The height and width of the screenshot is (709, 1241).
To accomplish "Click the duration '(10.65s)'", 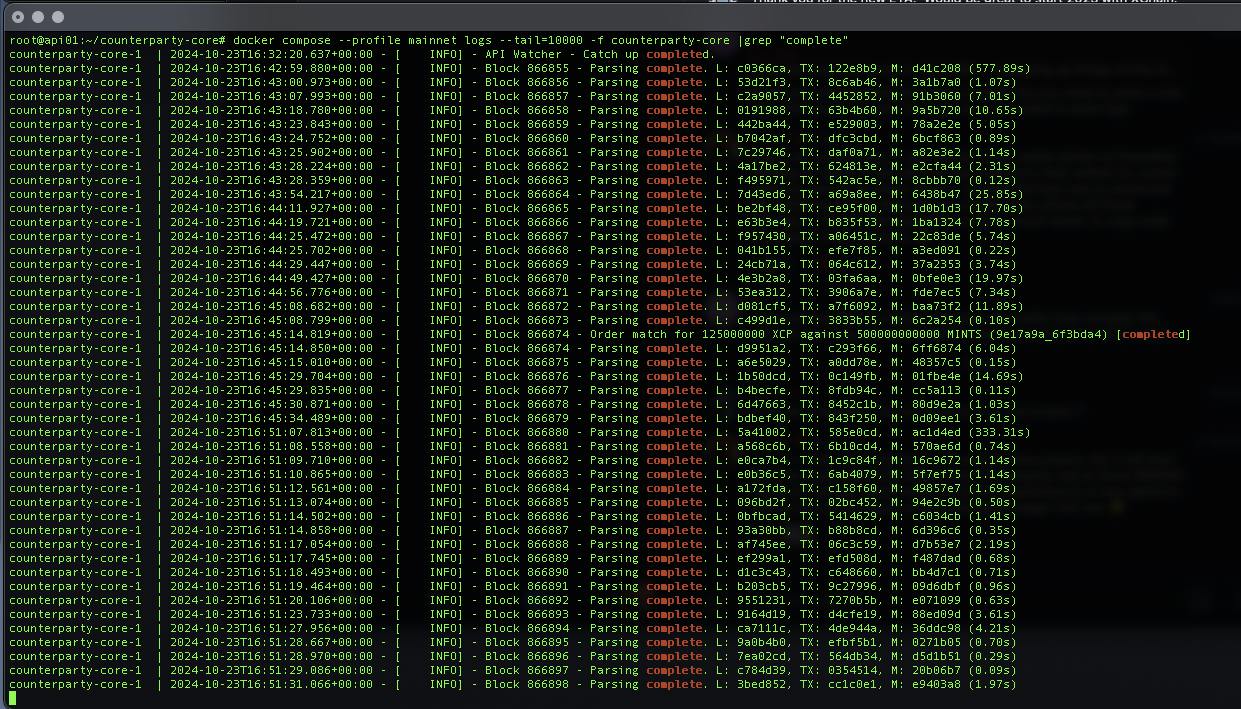I will click(x=996, y=110).
